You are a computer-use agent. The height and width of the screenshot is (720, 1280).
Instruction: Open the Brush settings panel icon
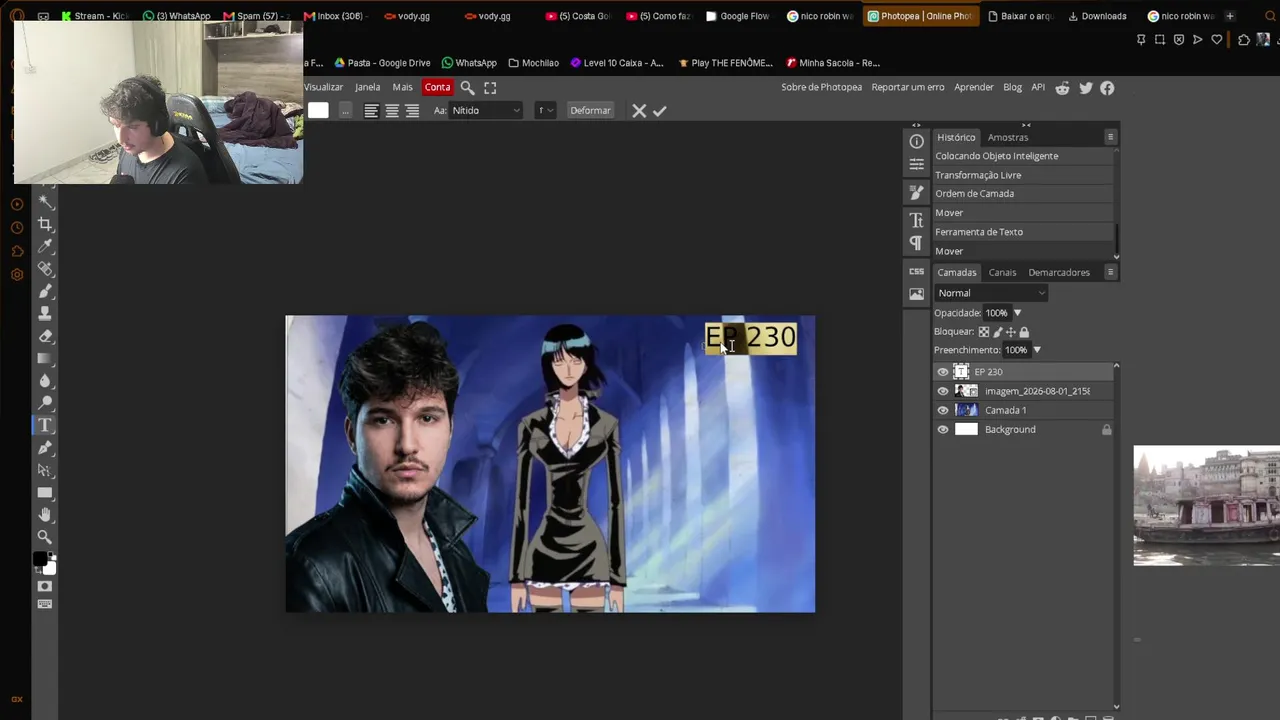click(x=916, y=192)
